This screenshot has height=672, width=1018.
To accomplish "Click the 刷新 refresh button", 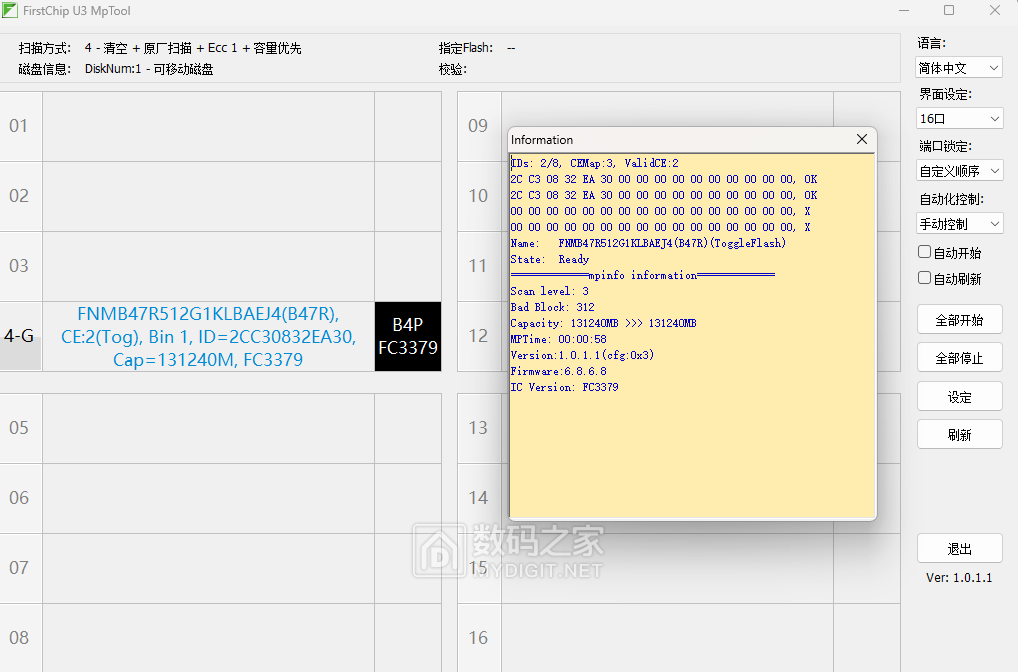I will 959,435.
